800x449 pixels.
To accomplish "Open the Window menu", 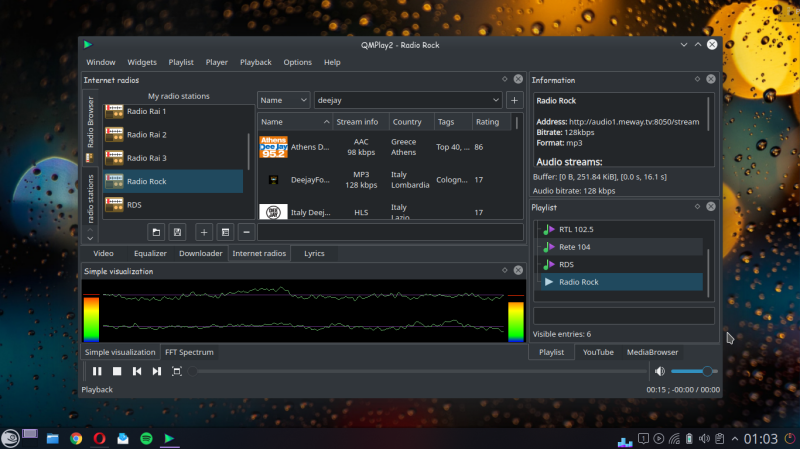I will pyautogui.click(x=101, y=62).
